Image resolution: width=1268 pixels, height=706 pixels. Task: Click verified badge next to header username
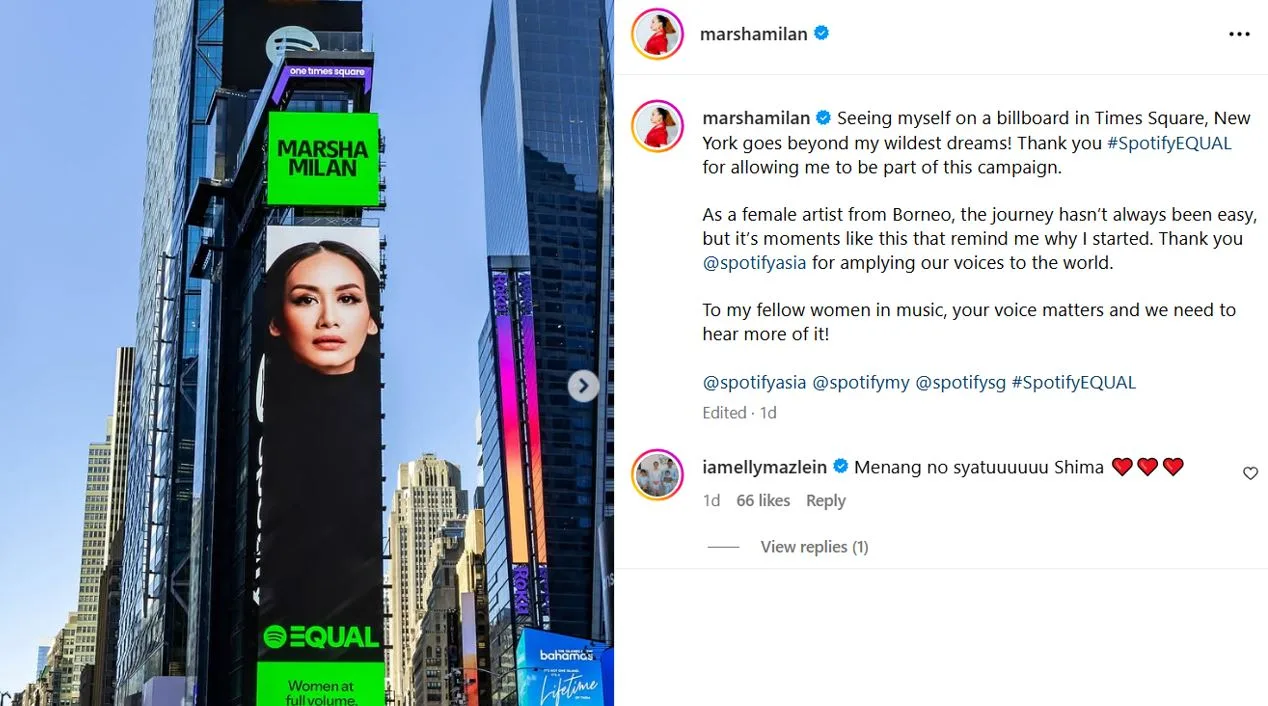[822, 33]
